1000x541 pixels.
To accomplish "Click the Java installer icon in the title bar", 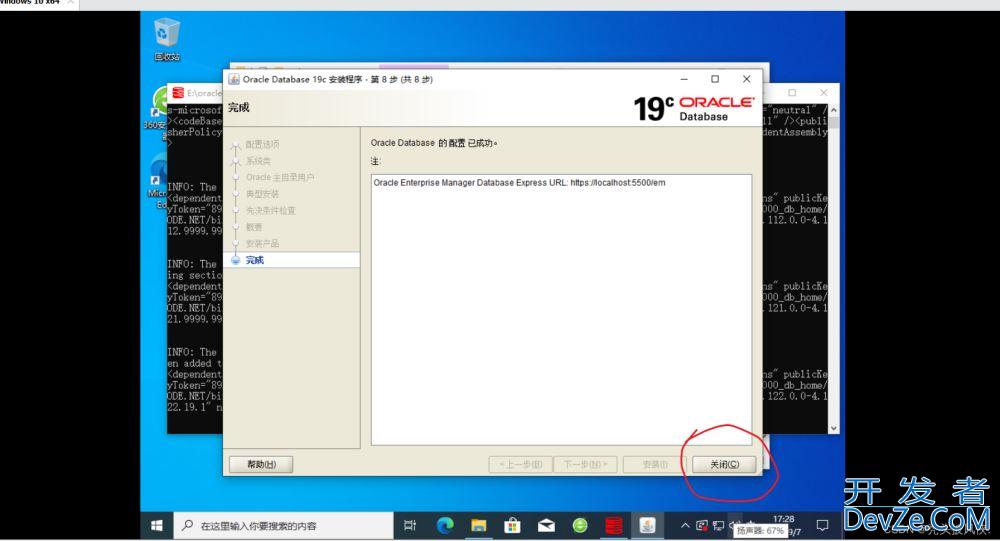I will click(234, 79).
